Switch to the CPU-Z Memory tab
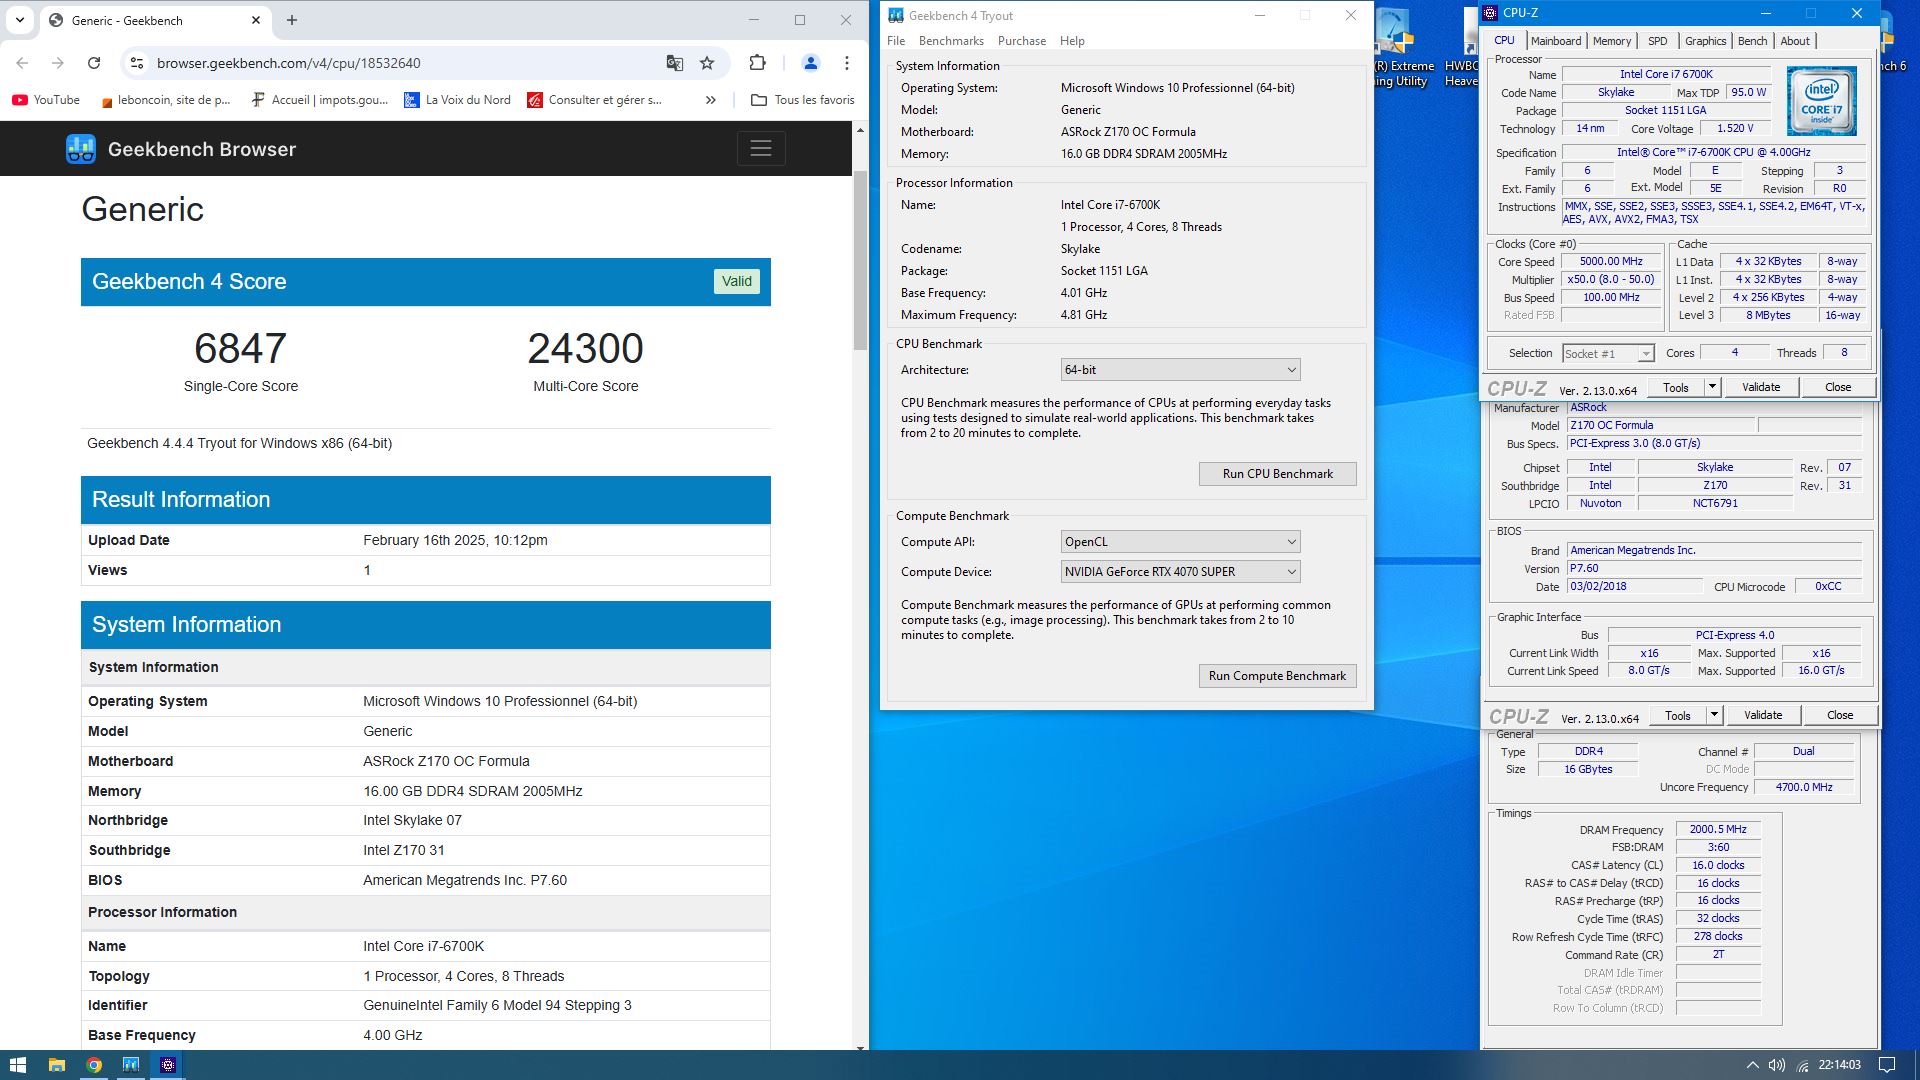 click(1612, 41)
